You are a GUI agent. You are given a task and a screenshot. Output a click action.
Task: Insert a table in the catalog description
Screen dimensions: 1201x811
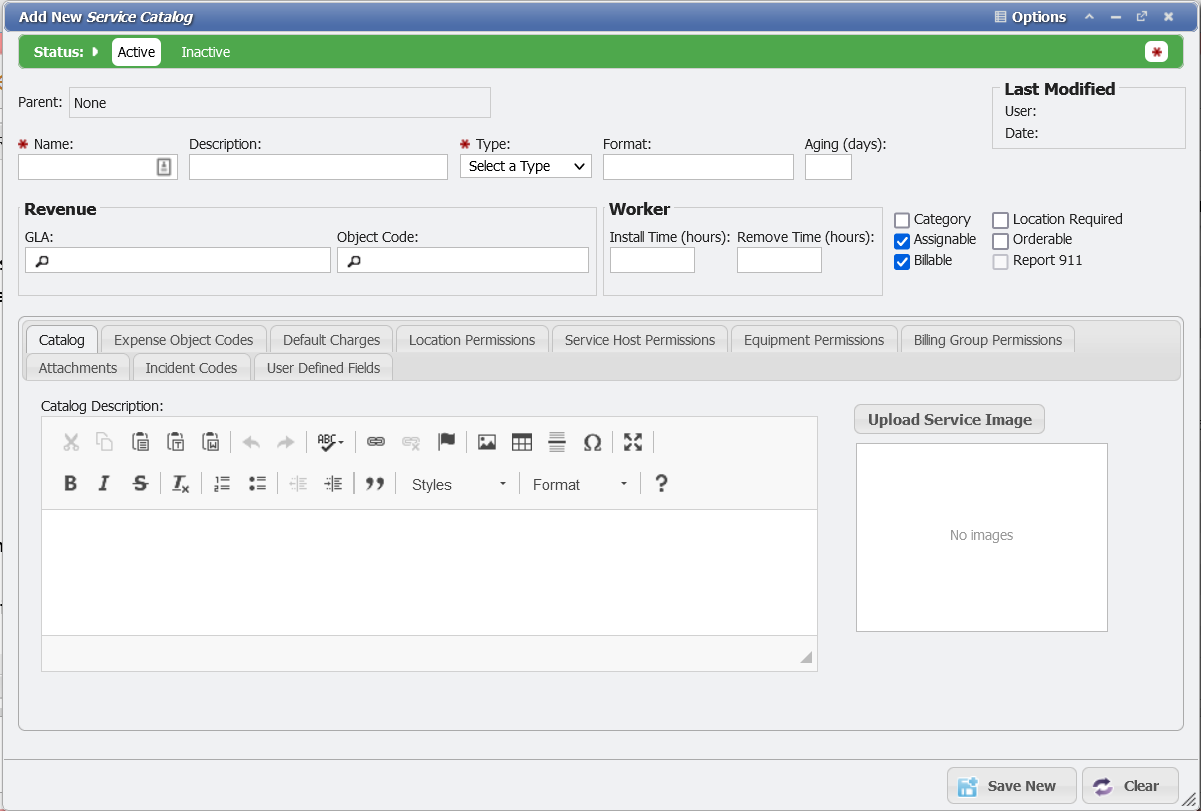tap(521, 441)
